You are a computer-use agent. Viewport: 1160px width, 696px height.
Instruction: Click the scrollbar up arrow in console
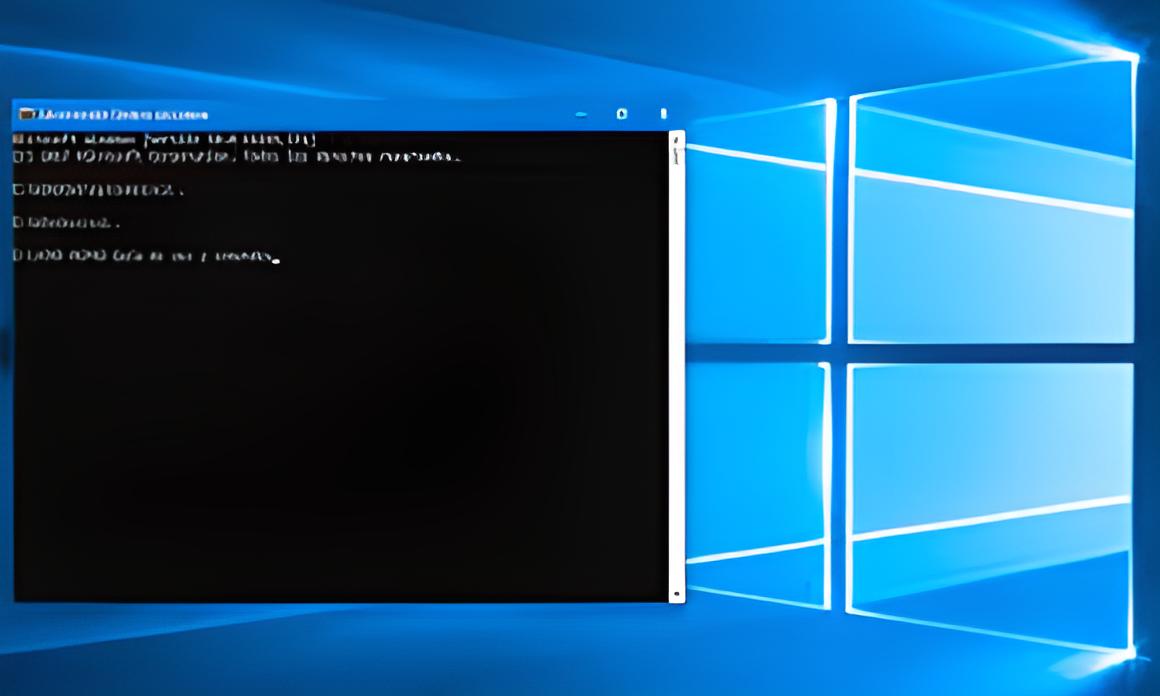pos(677,139)
